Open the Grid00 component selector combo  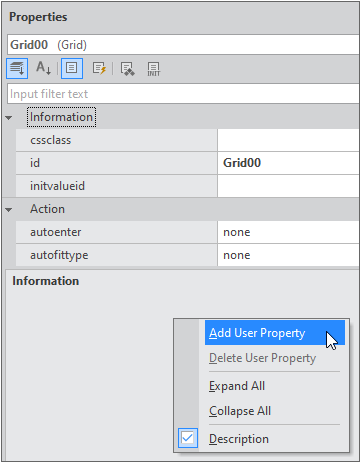[183, 45]
